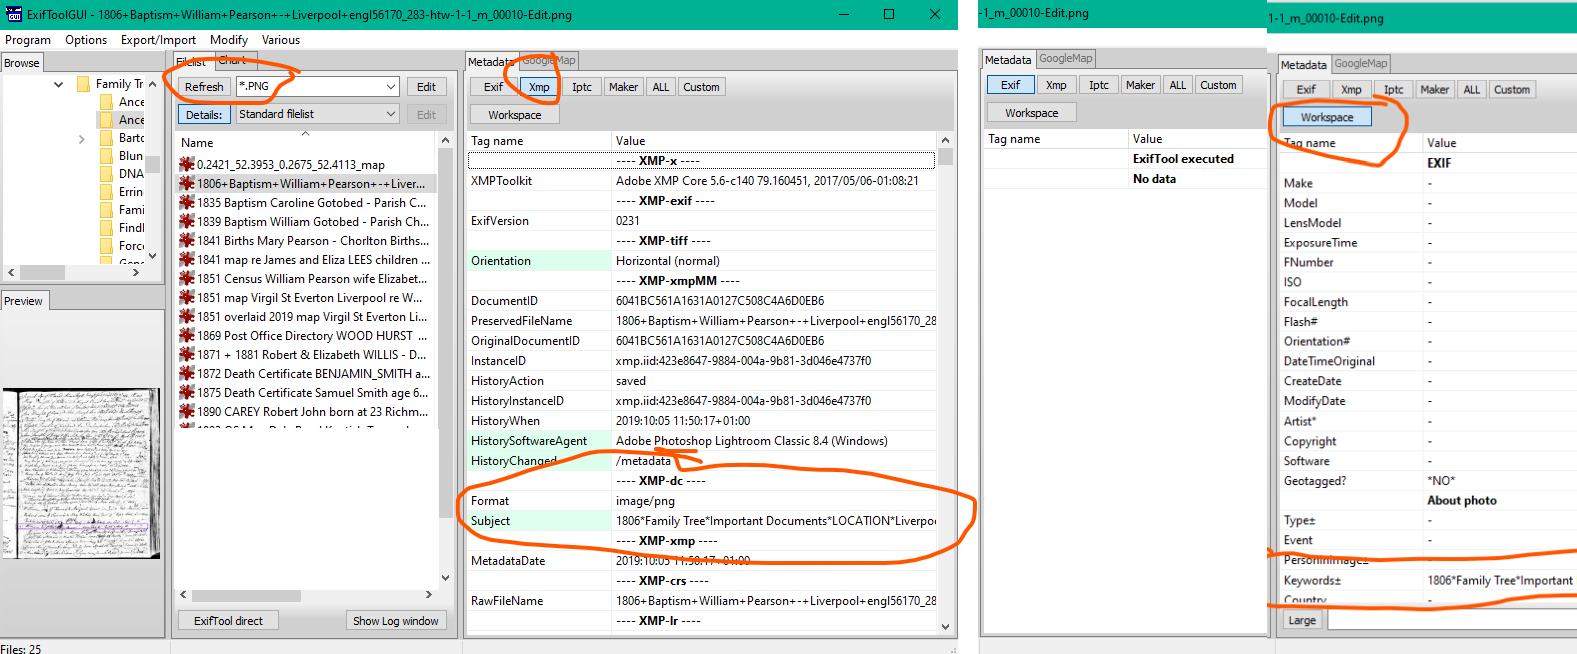Click the Family Tr folder icon
Image resolution: width=1577 pixels, height=654 pixels.
point(84,84)
